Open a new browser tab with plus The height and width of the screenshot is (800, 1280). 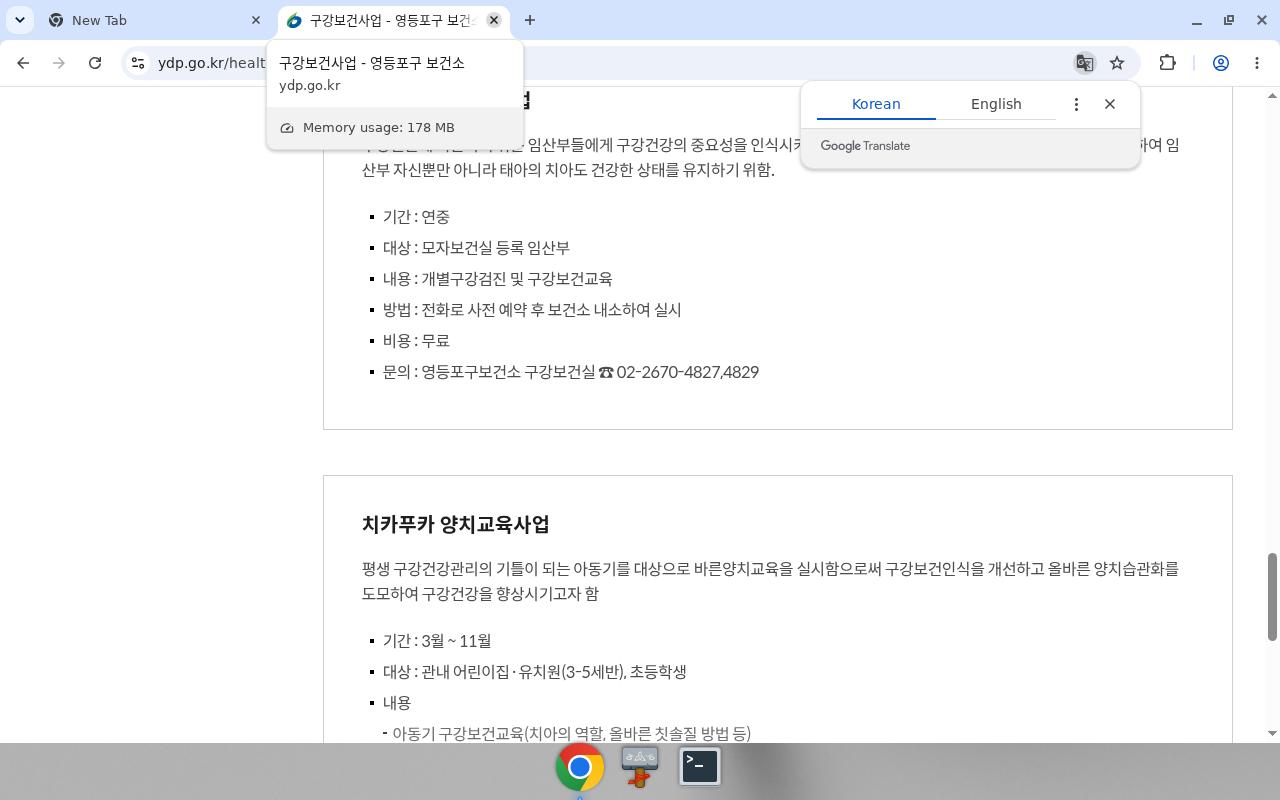point(530,20)
